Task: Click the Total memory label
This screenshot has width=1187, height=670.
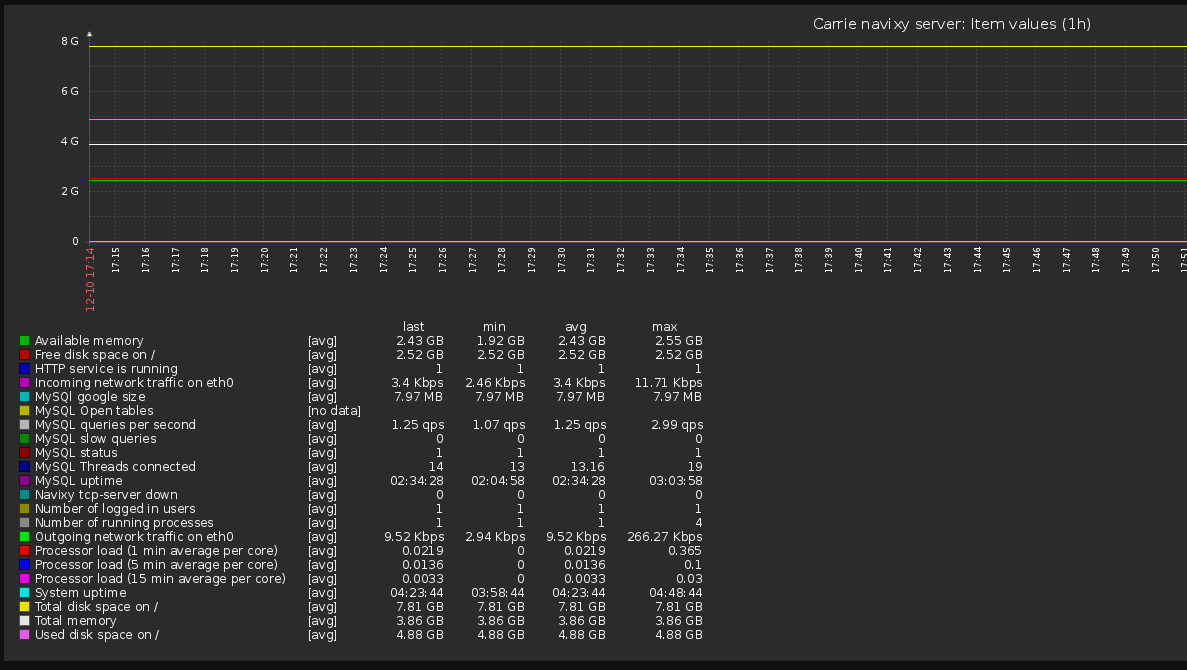Action: coord(76,621)
